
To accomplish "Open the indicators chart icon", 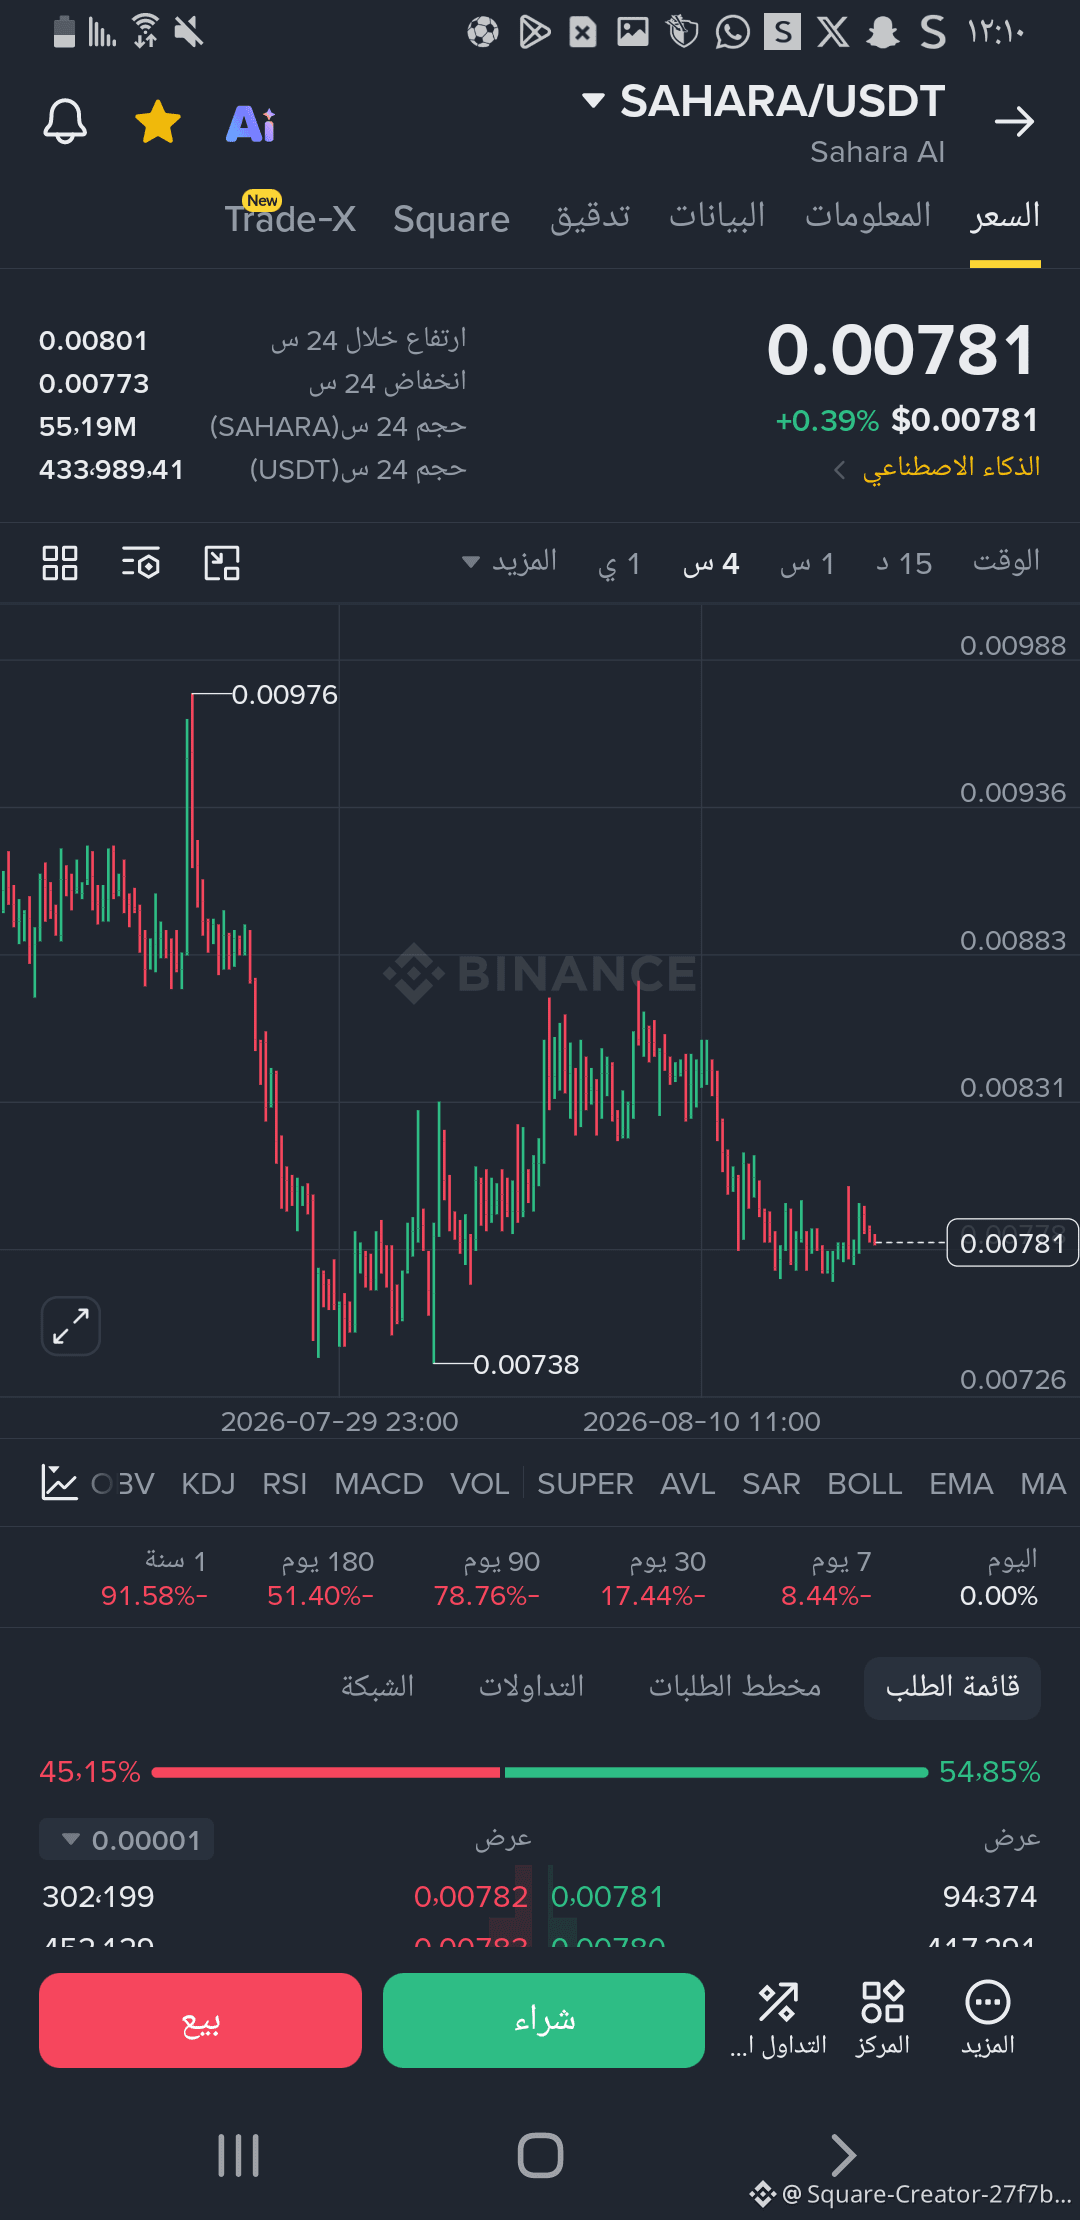I will [x=59, y=1483].
